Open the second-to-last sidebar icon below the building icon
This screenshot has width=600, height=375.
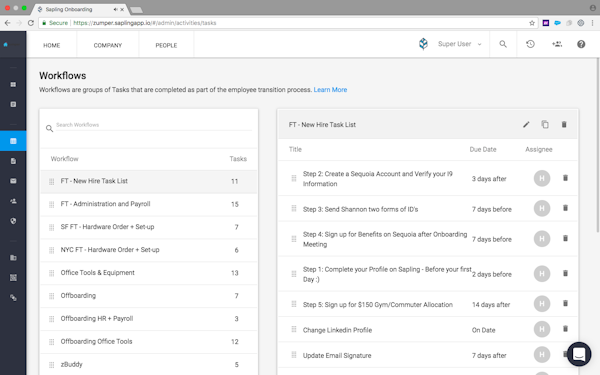point(13,277)
